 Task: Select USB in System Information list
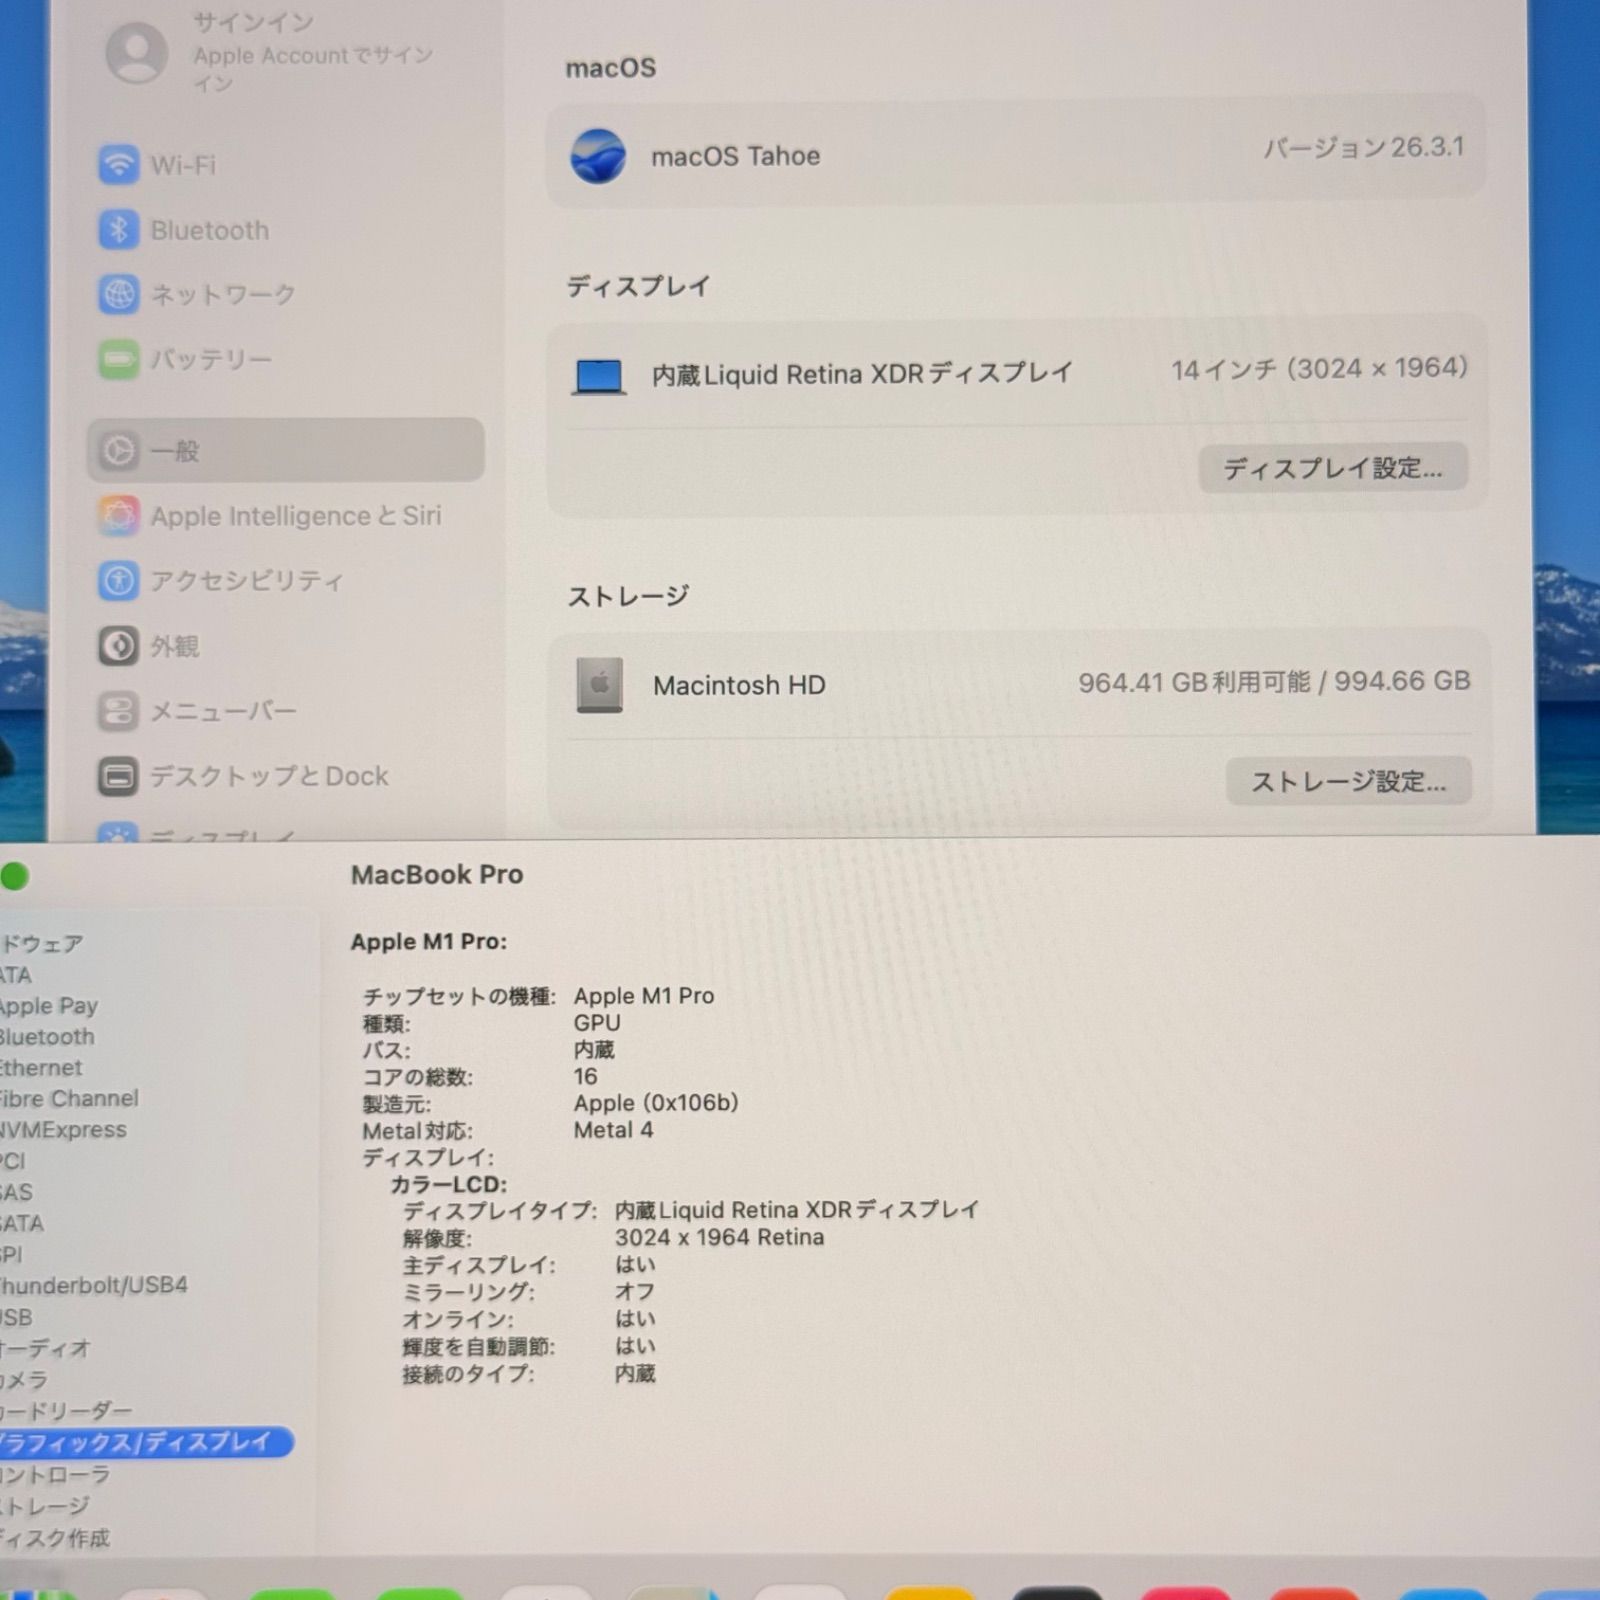17,1317
